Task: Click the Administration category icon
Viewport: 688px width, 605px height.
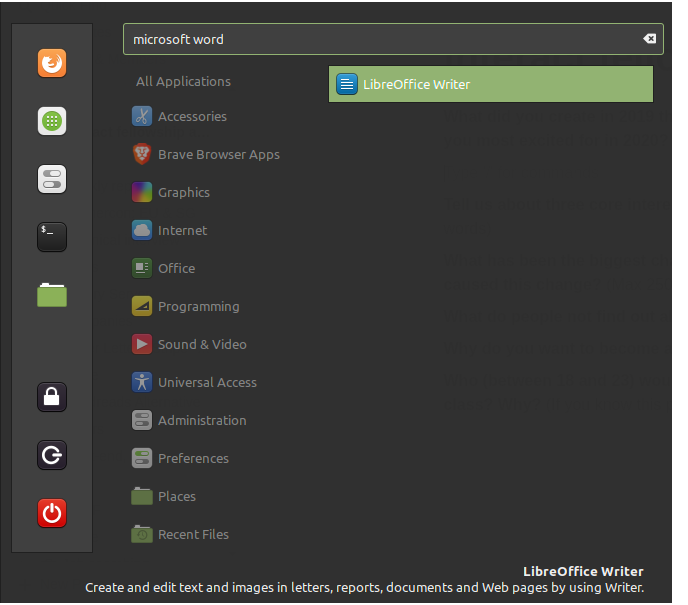Action: (x=142, y=420)
